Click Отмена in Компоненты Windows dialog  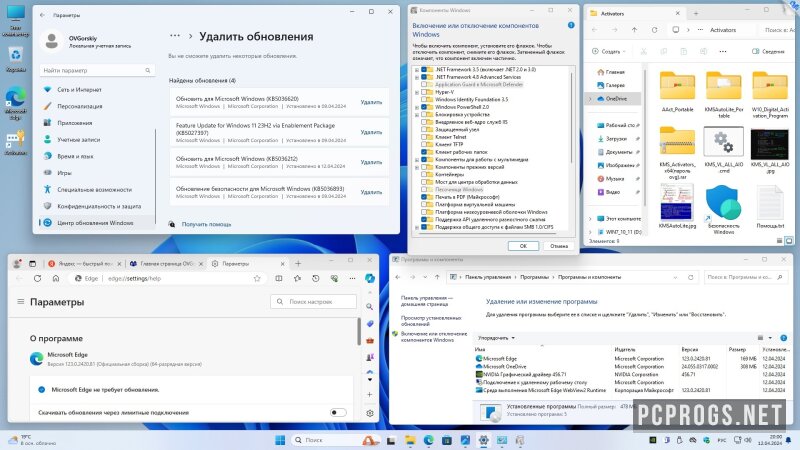click(x=559, y=246)
